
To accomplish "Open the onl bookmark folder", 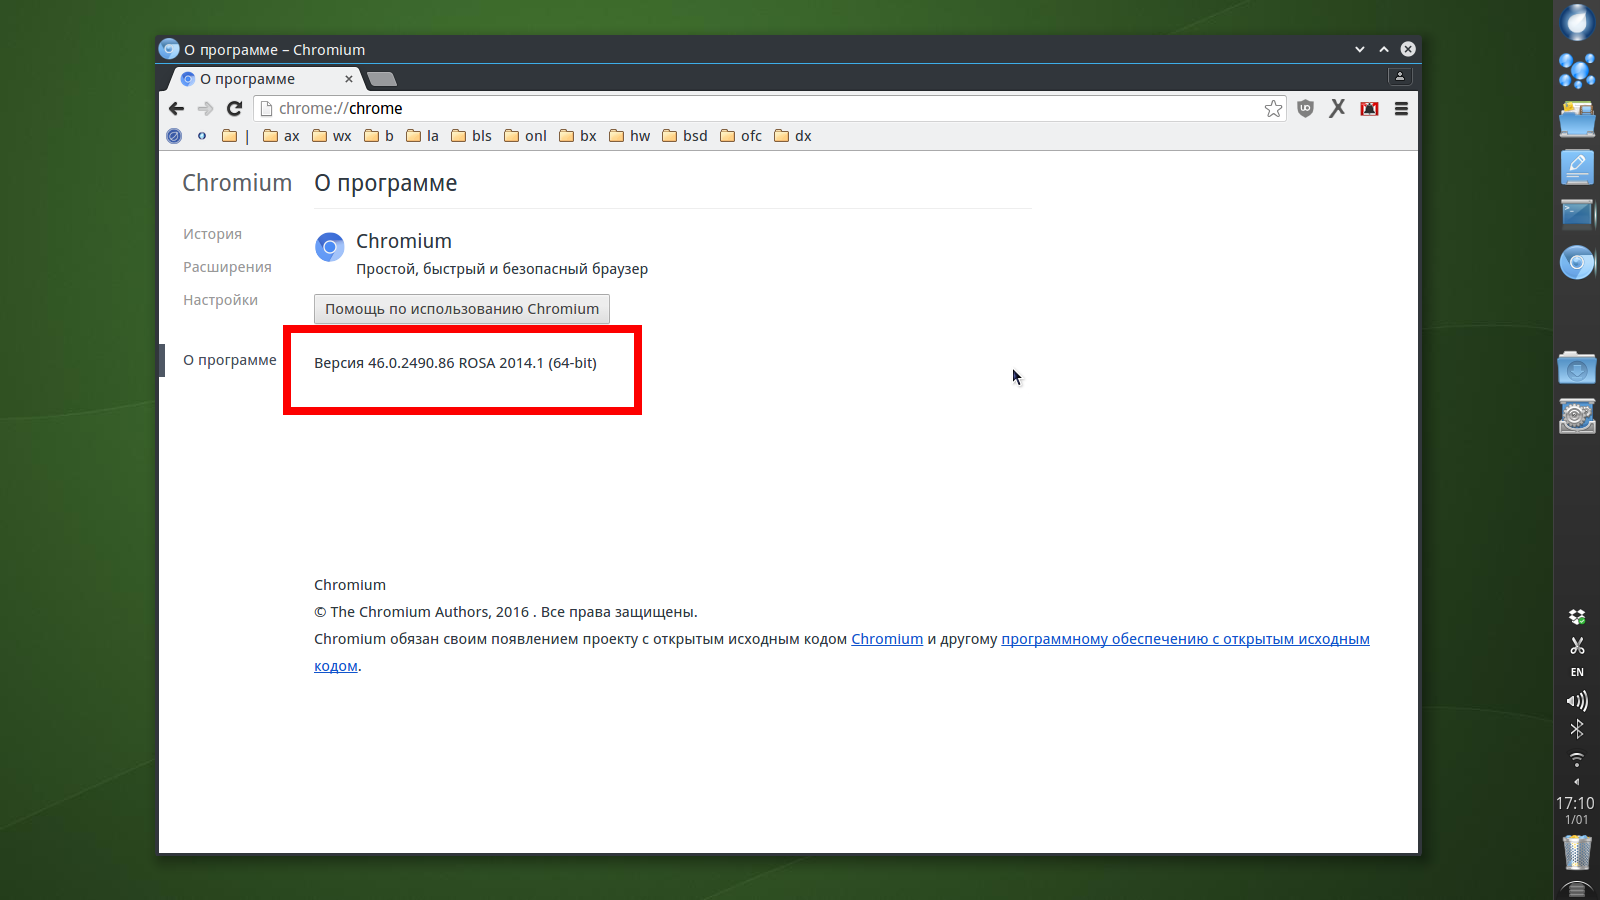I will point(525,136).
